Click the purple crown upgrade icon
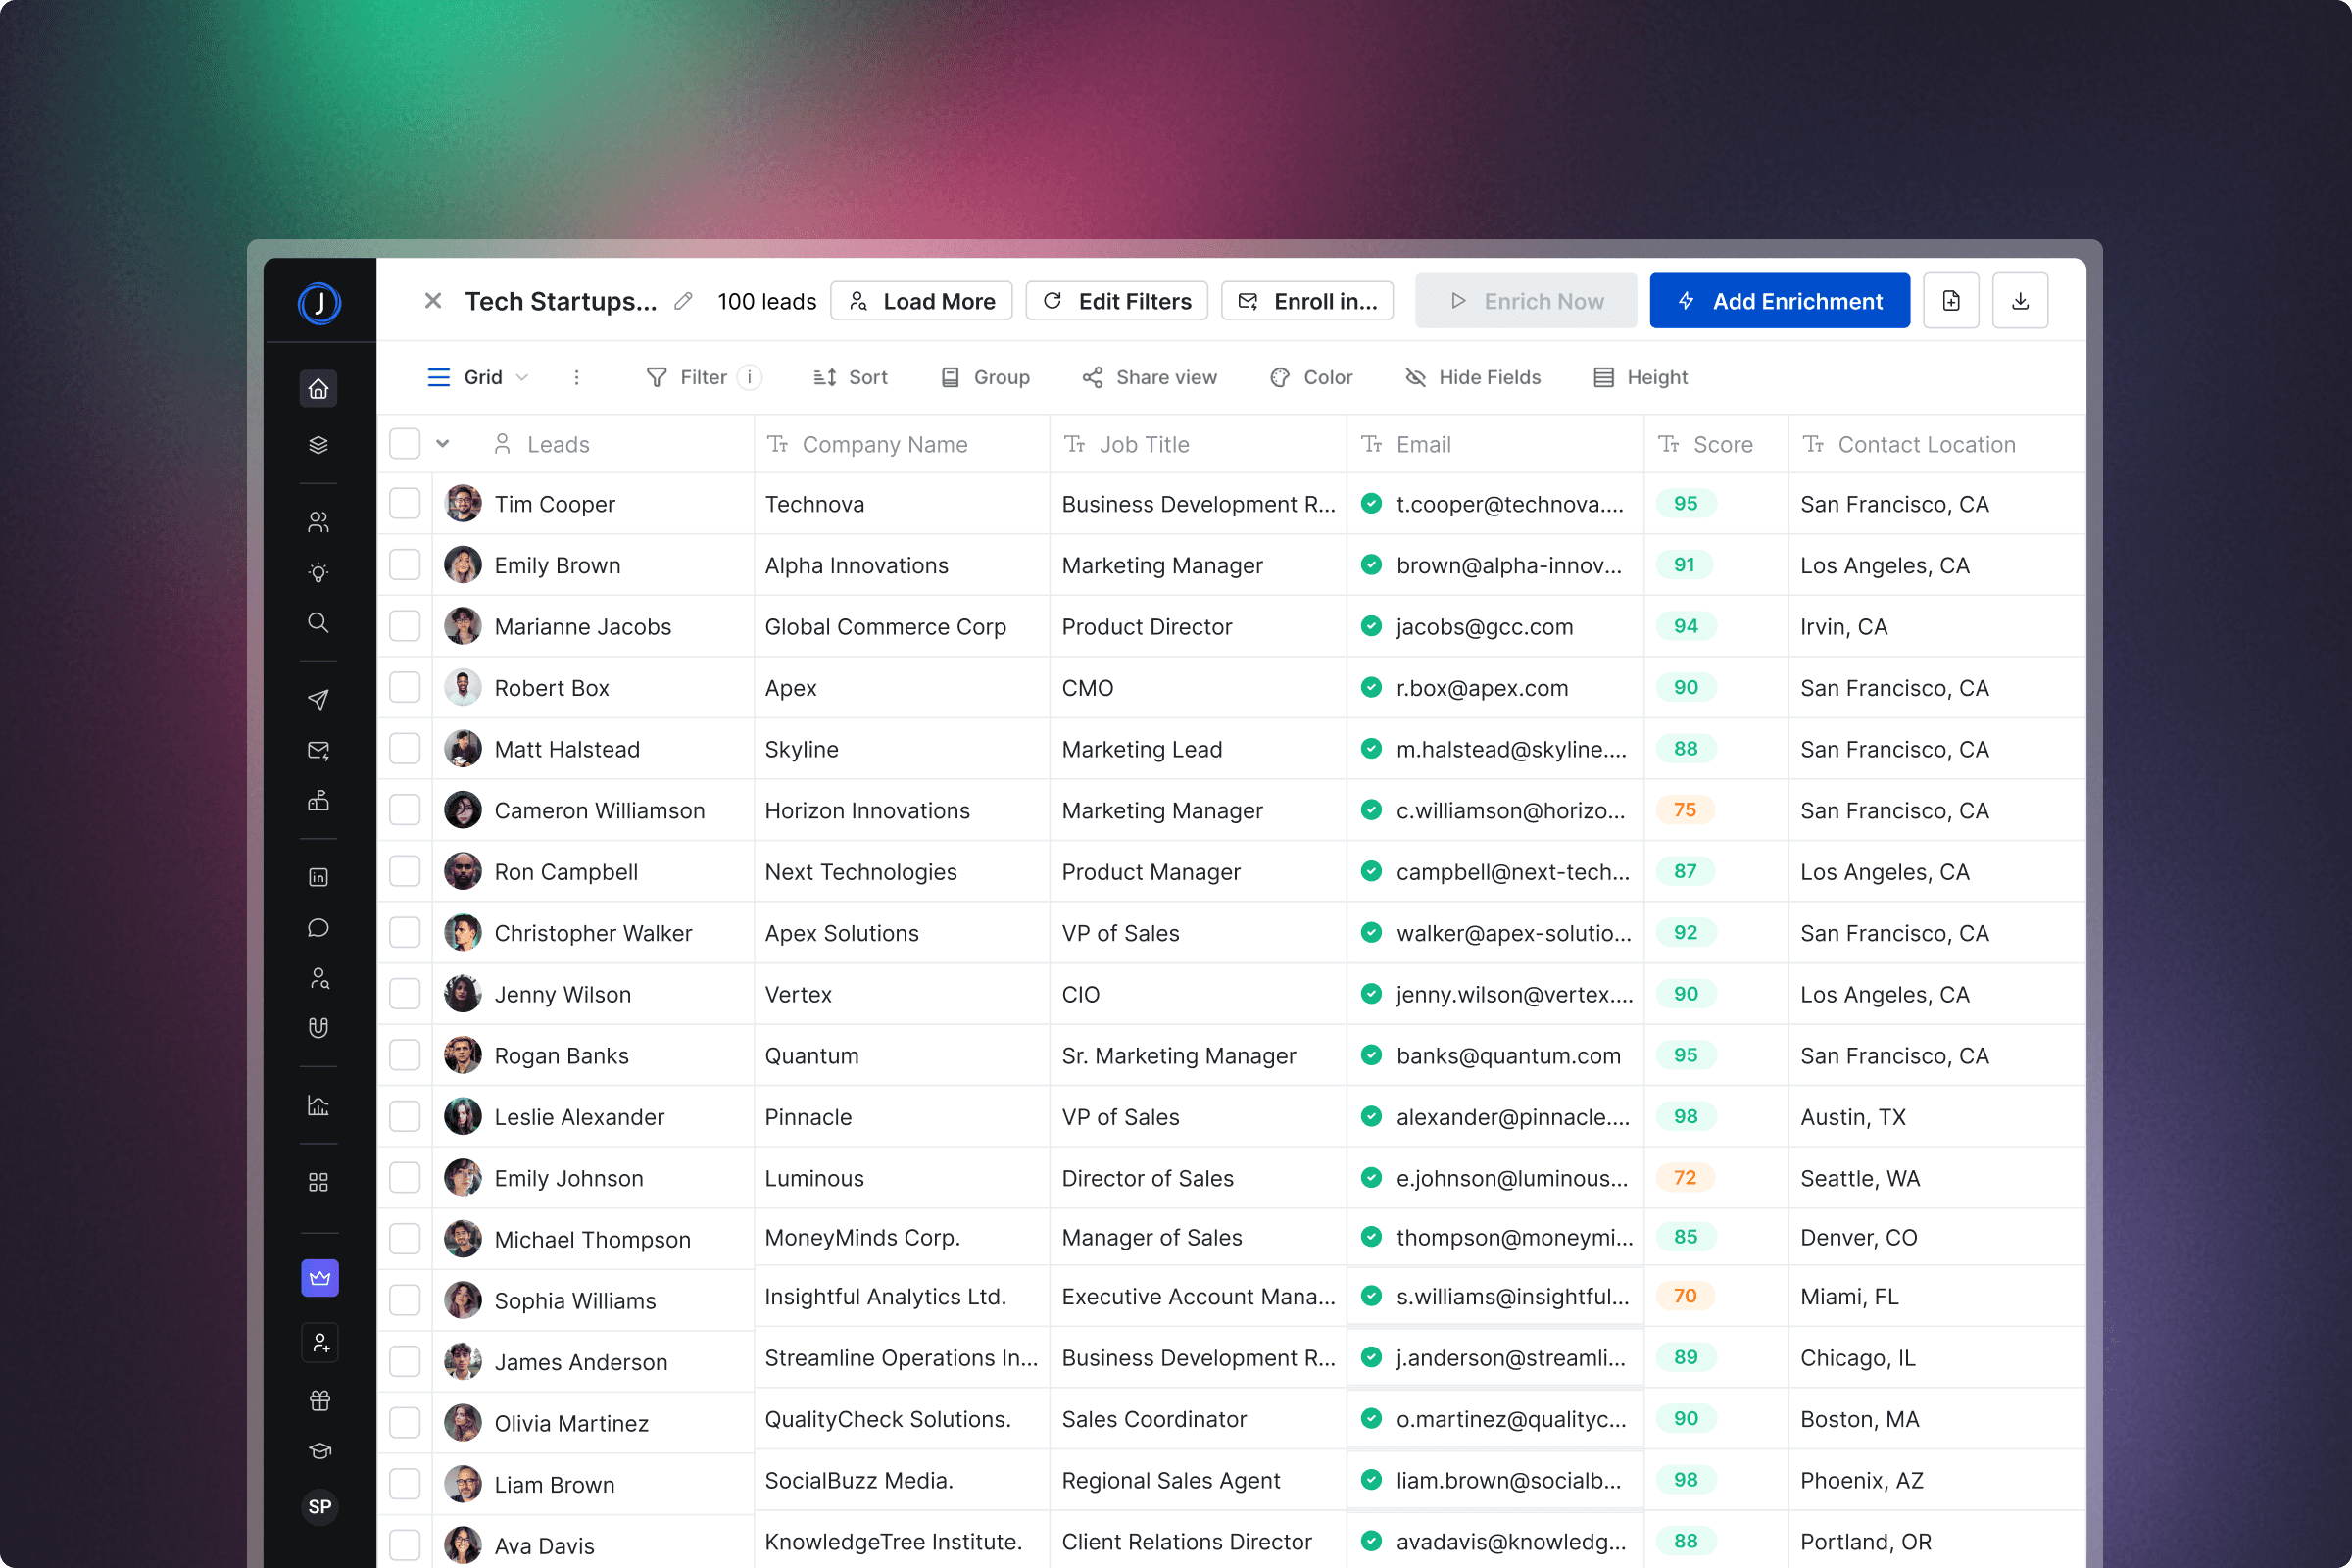This screenshot has height=1568, width=2352. pyautogui.click(x=319, y=1277)
